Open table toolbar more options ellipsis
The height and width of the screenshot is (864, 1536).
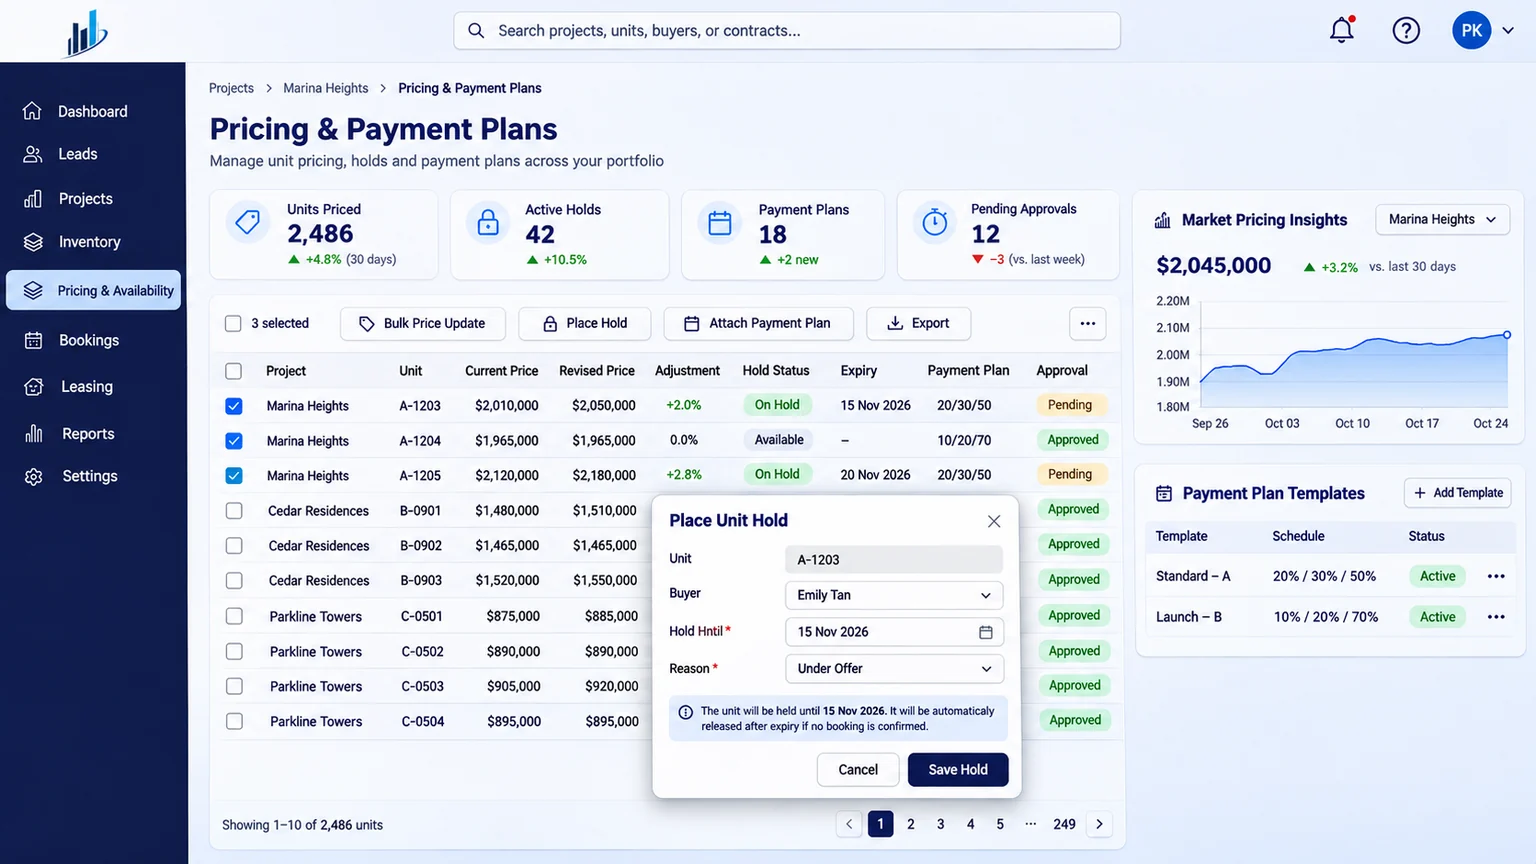[1088, 323]
